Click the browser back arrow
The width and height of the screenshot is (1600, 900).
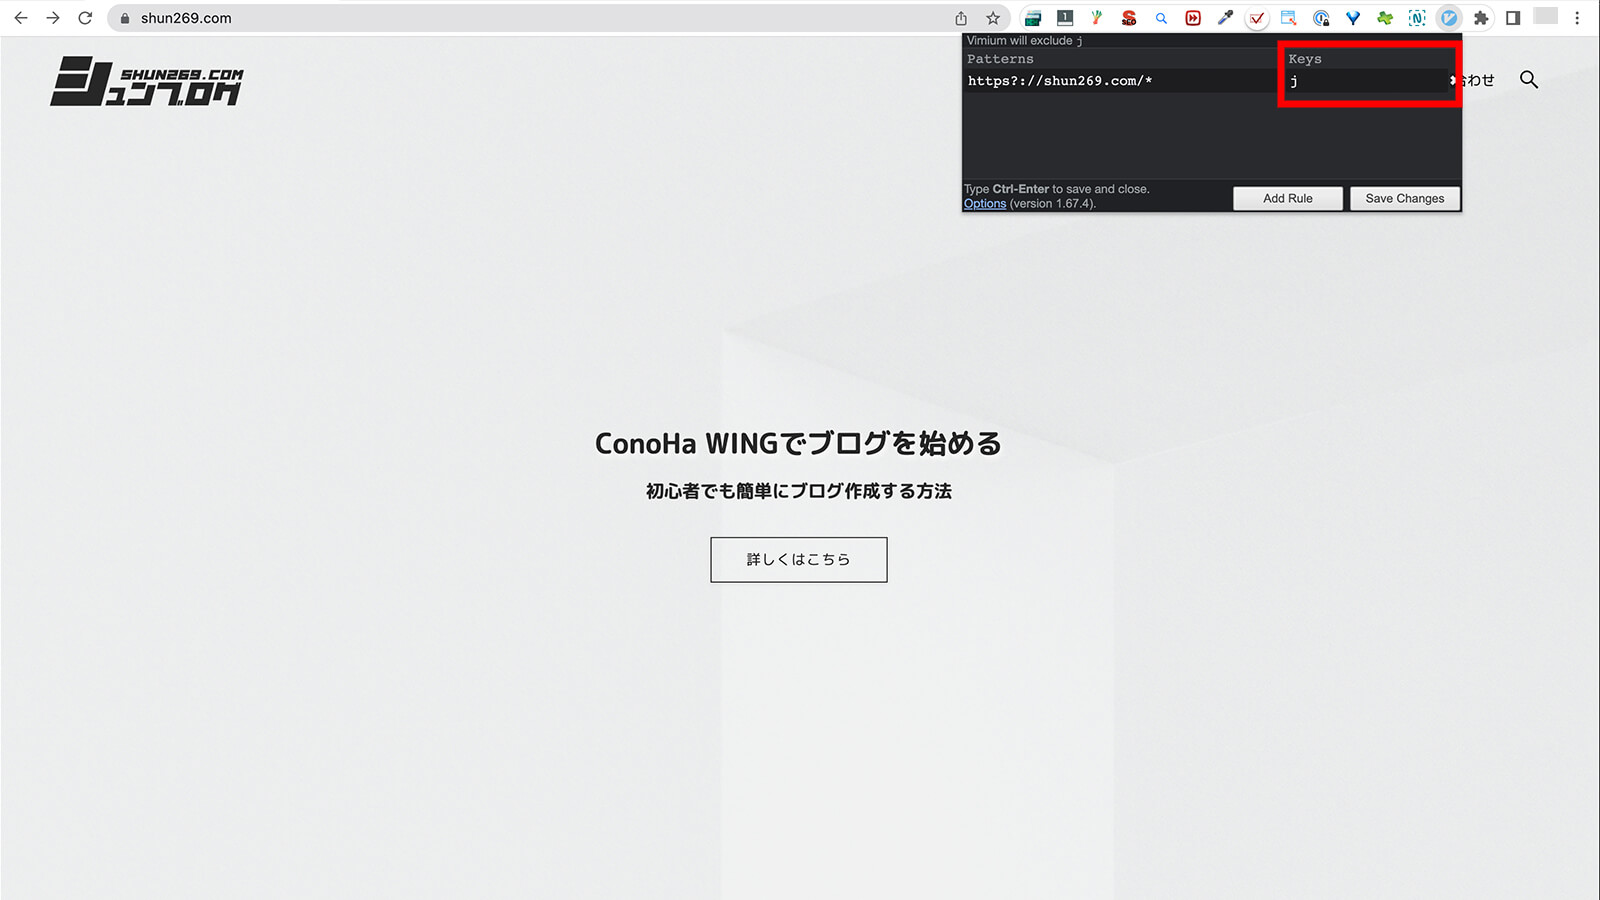21,18
